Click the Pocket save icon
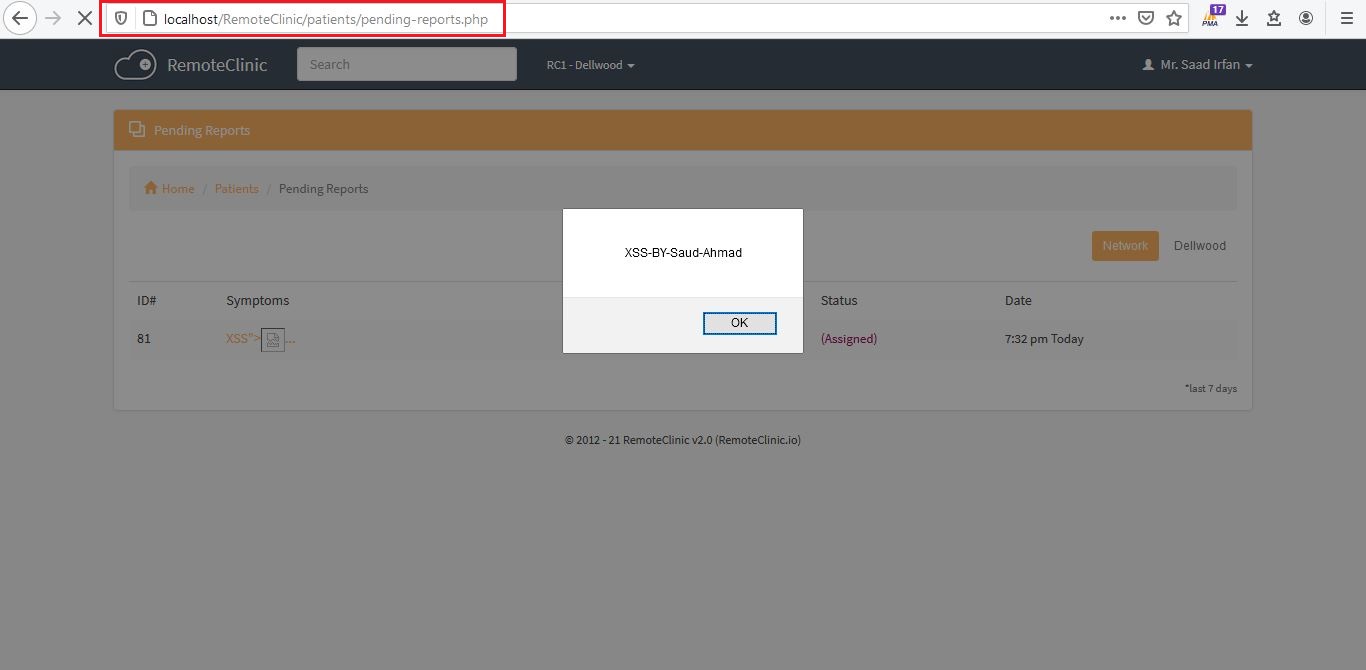 coord(1146,18)
